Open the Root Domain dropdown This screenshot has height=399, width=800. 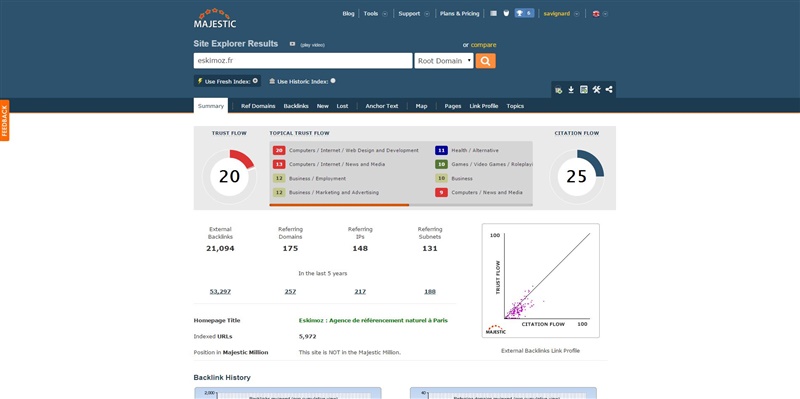pos(444,61)
